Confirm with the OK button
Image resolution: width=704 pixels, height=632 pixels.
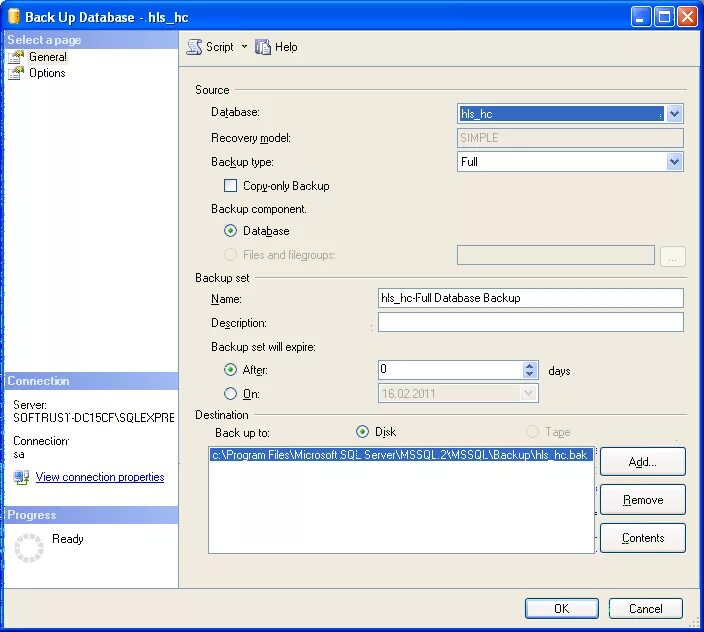click(x=561, y=609)
